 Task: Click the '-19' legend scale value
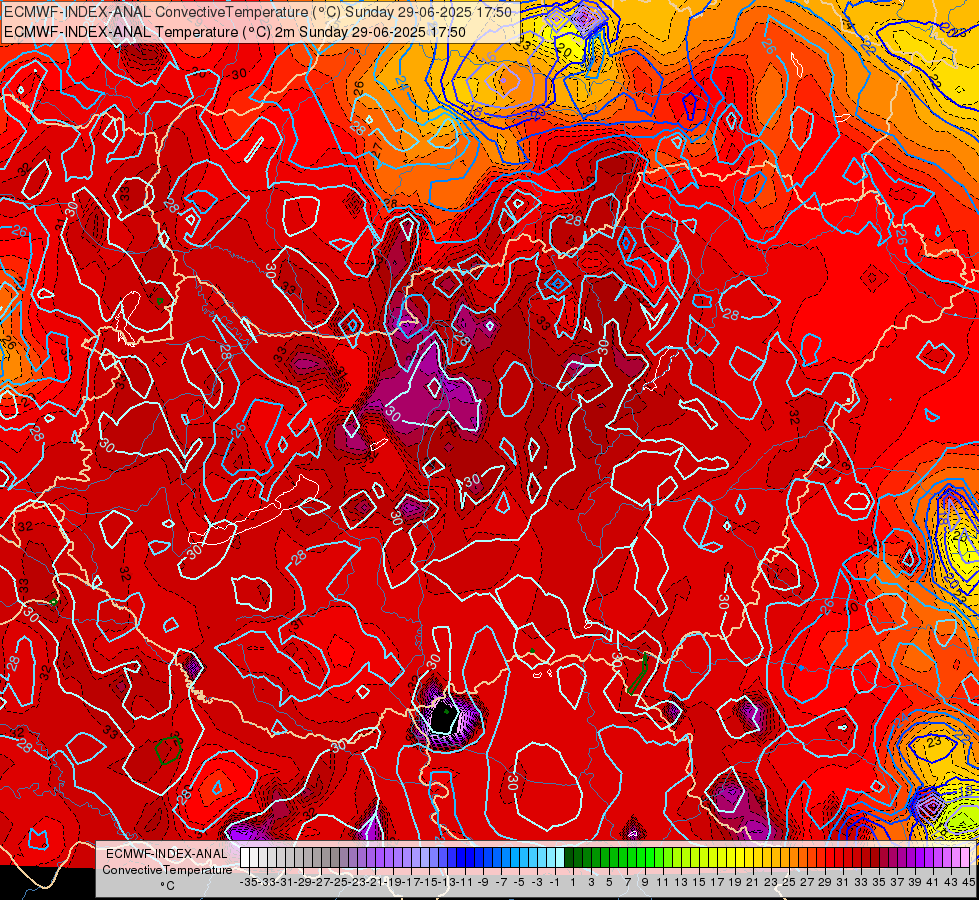(394, 882)
